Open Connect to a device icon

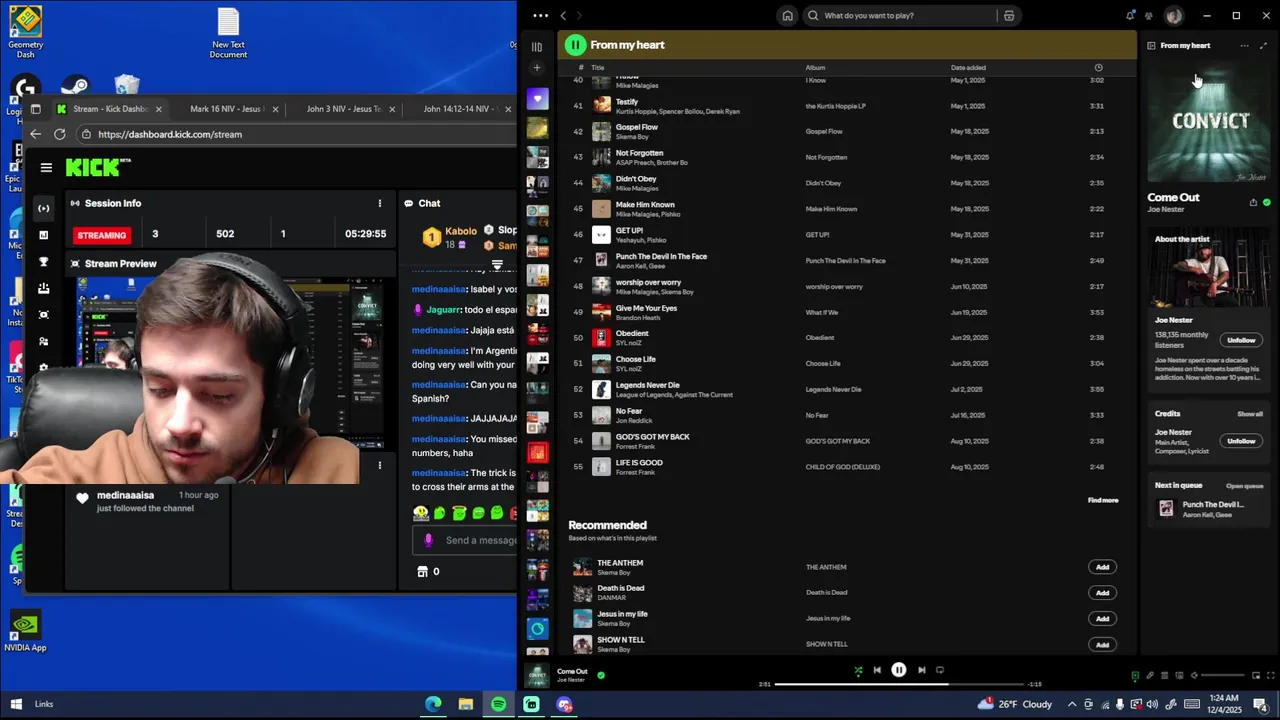point(1179,675)
